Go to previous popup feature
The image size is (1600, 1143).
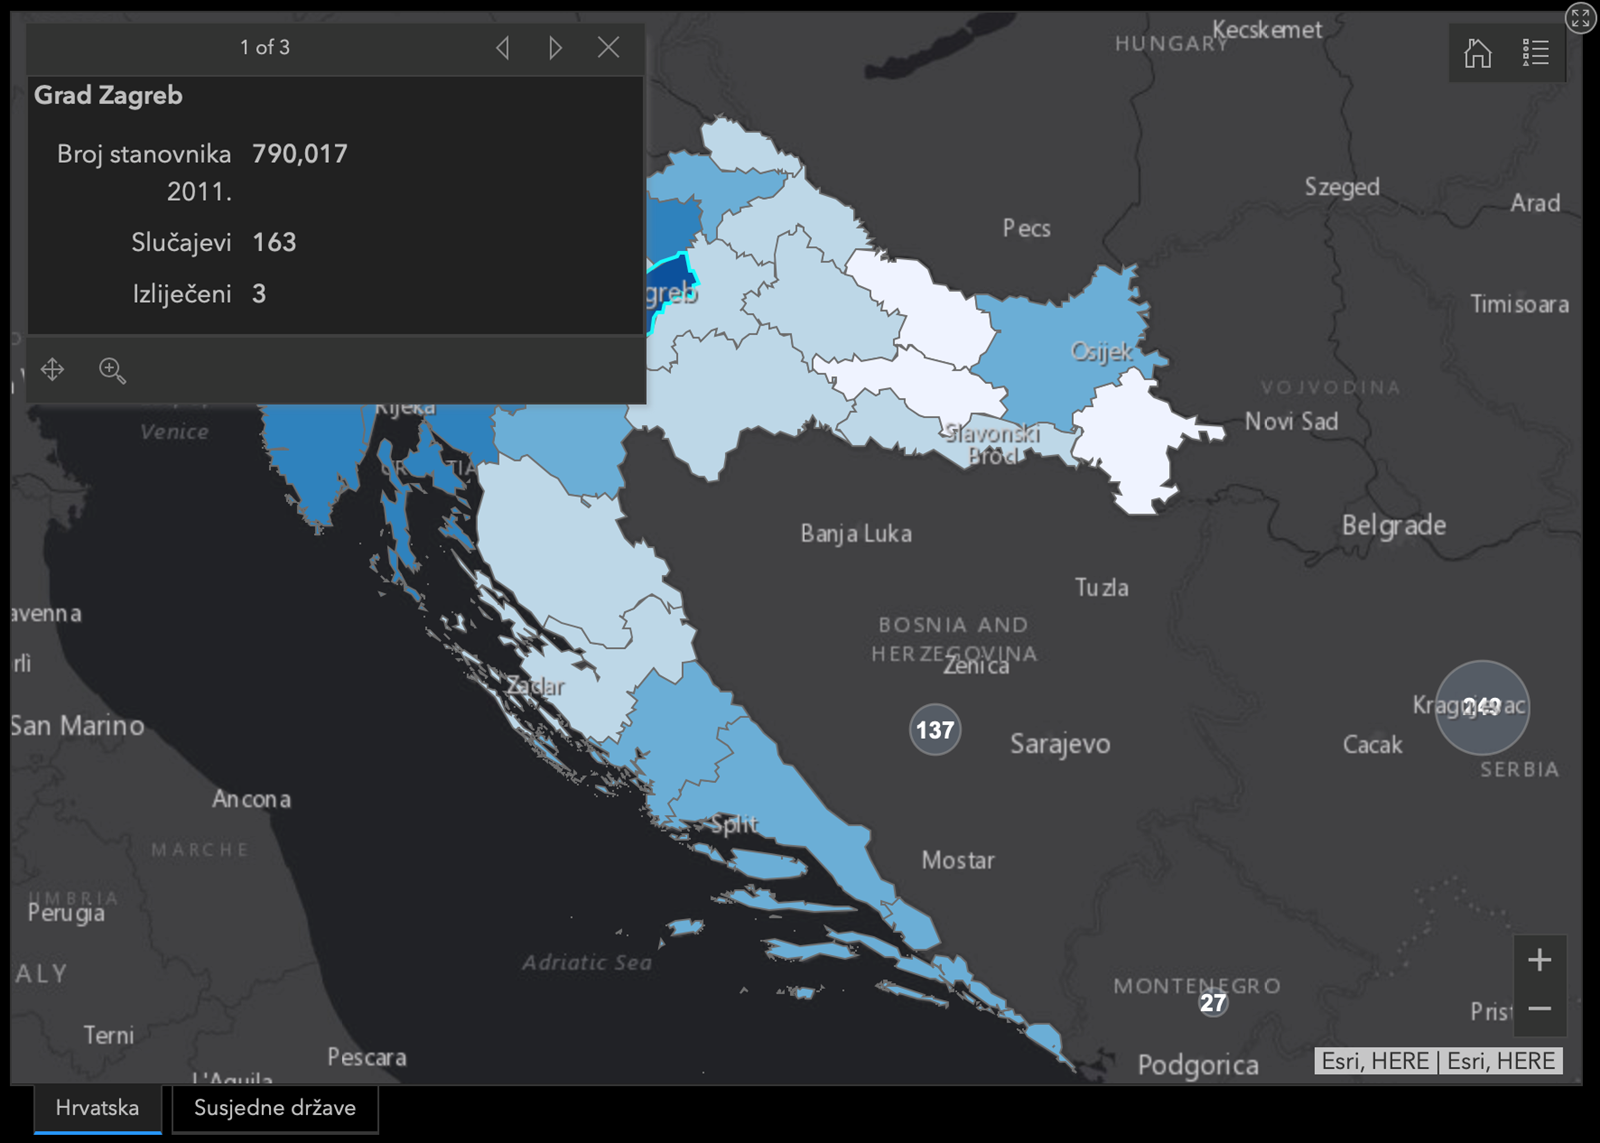[x=503, y=47]
